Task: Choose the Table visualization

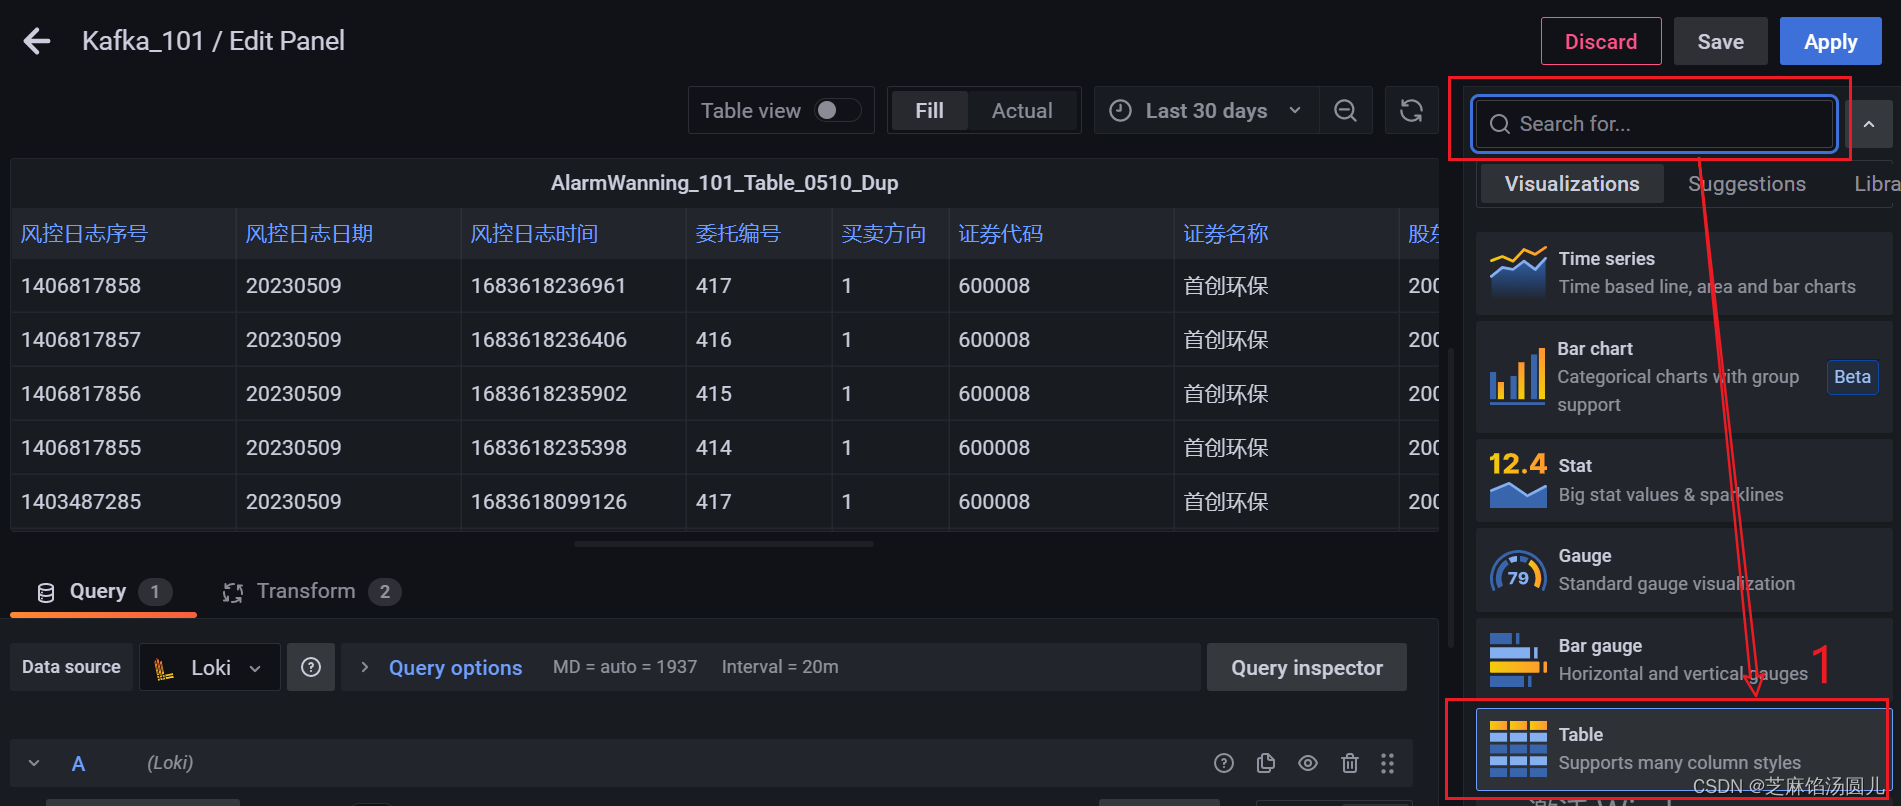Action: pos(1683,749)
